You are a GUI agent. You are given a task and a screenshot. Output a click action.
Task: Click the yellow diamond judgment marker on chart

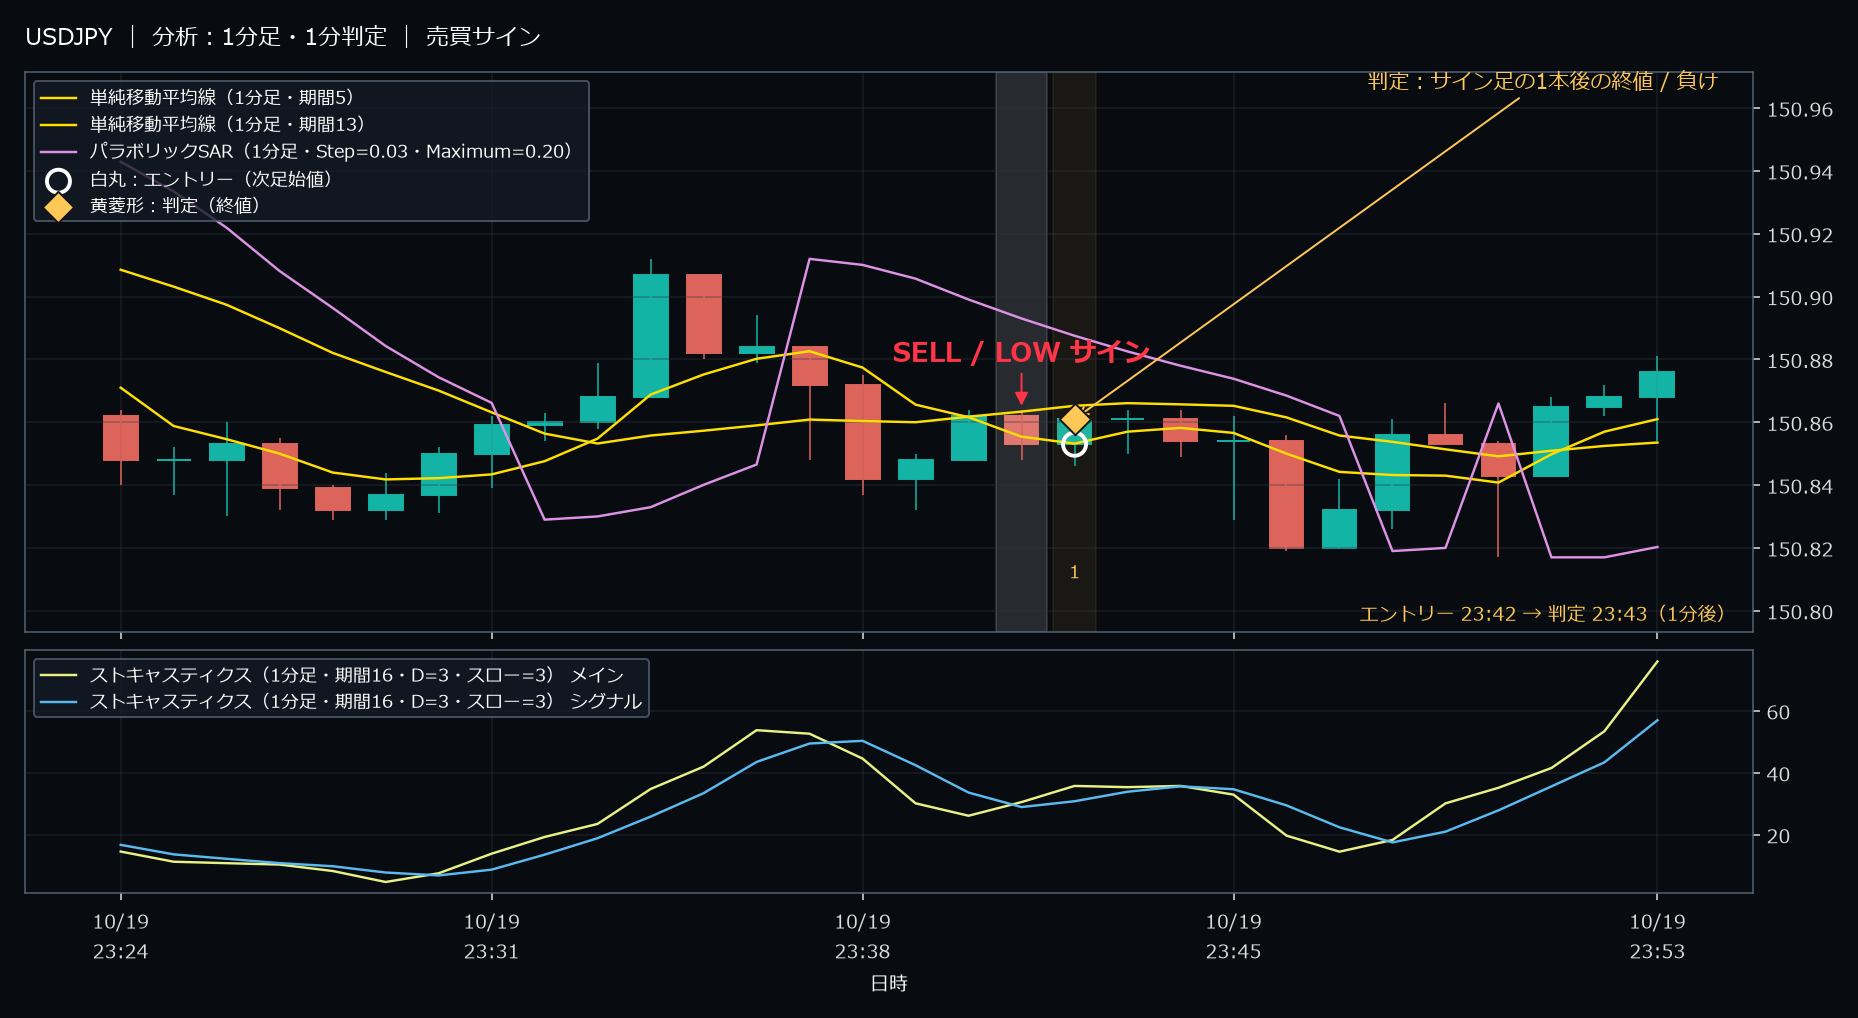[x=1075, y=420]
